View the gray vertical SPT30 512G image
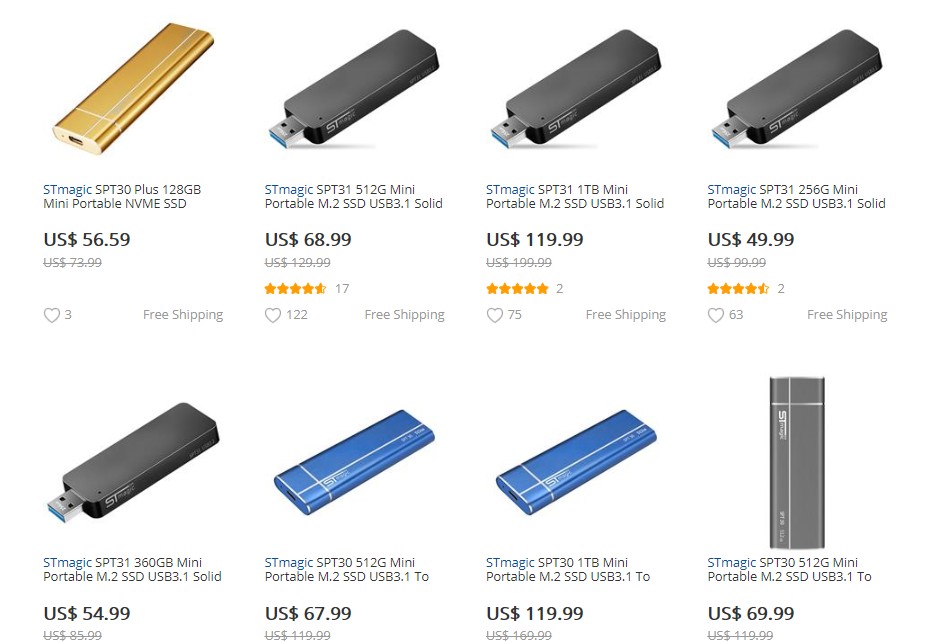The image size is (925, 642). (x=797, y=463)
